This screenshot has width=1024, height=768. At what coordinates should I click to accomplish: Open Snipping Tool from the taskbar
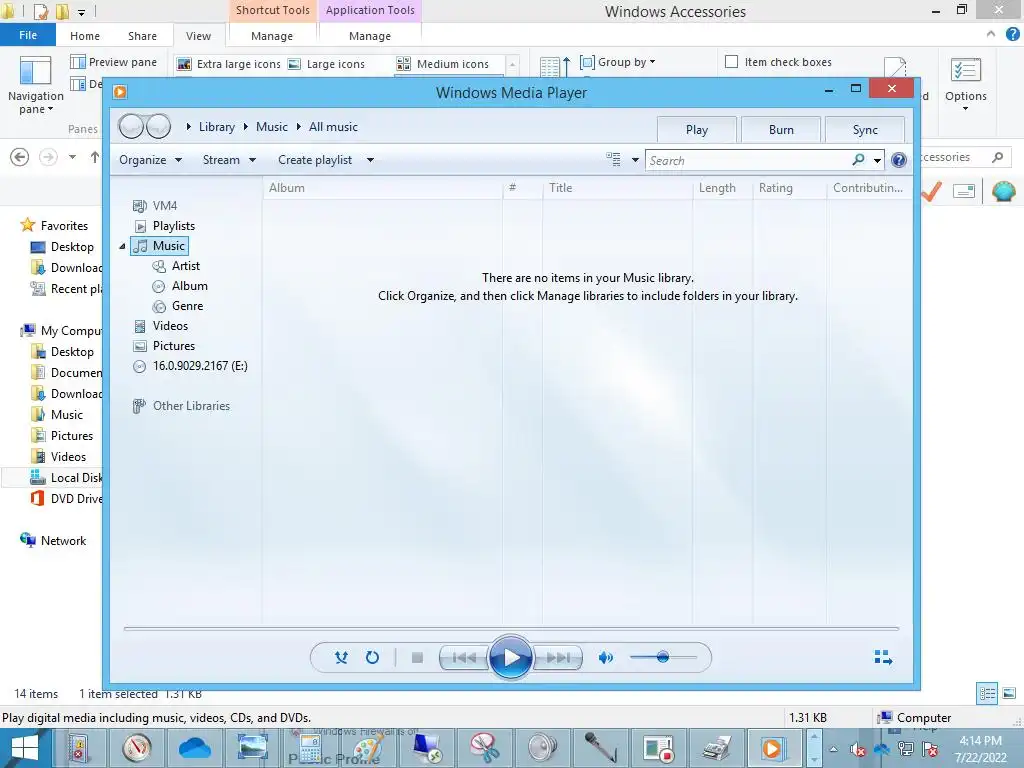pyautogui.click(x=484, y=748)
